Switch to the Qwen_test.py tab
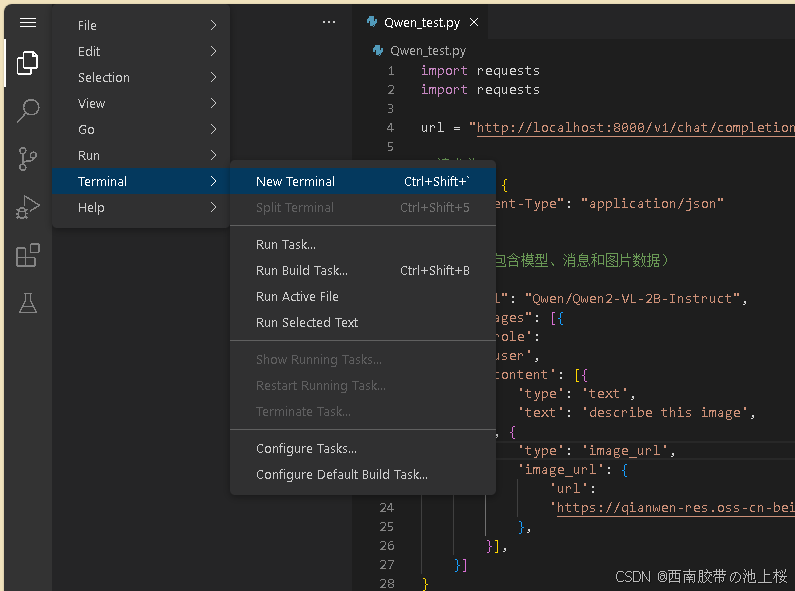The width and height of the screenshot is (795, 591). [421, 22]
